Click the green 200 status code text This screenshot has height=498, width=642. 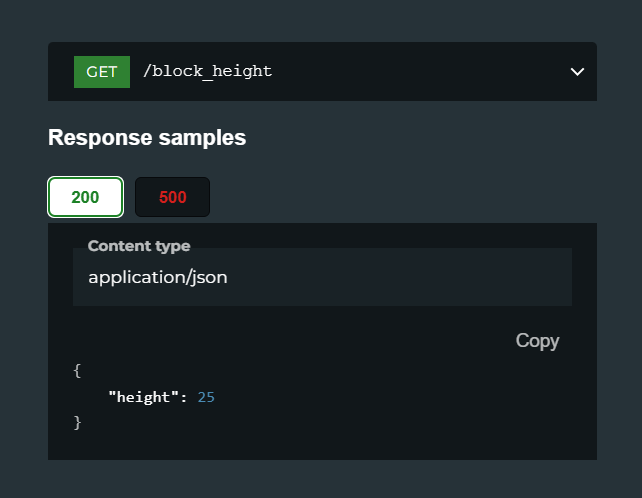[x=85, y=197]
